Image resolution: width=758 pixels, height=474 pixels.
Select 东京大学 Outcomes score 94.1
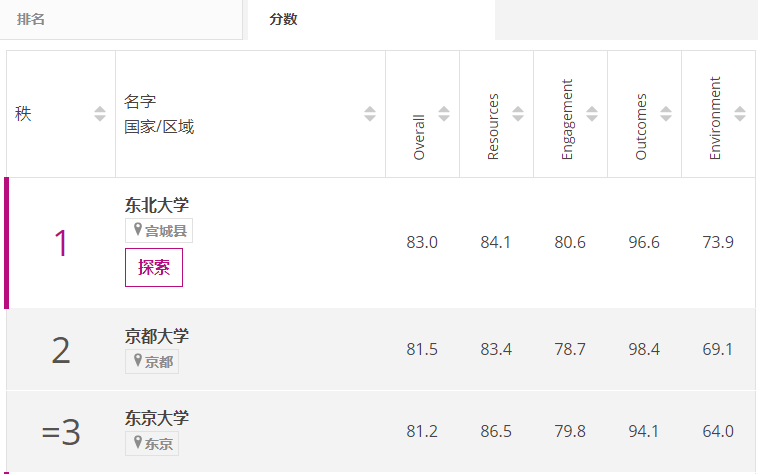[643, 431]
